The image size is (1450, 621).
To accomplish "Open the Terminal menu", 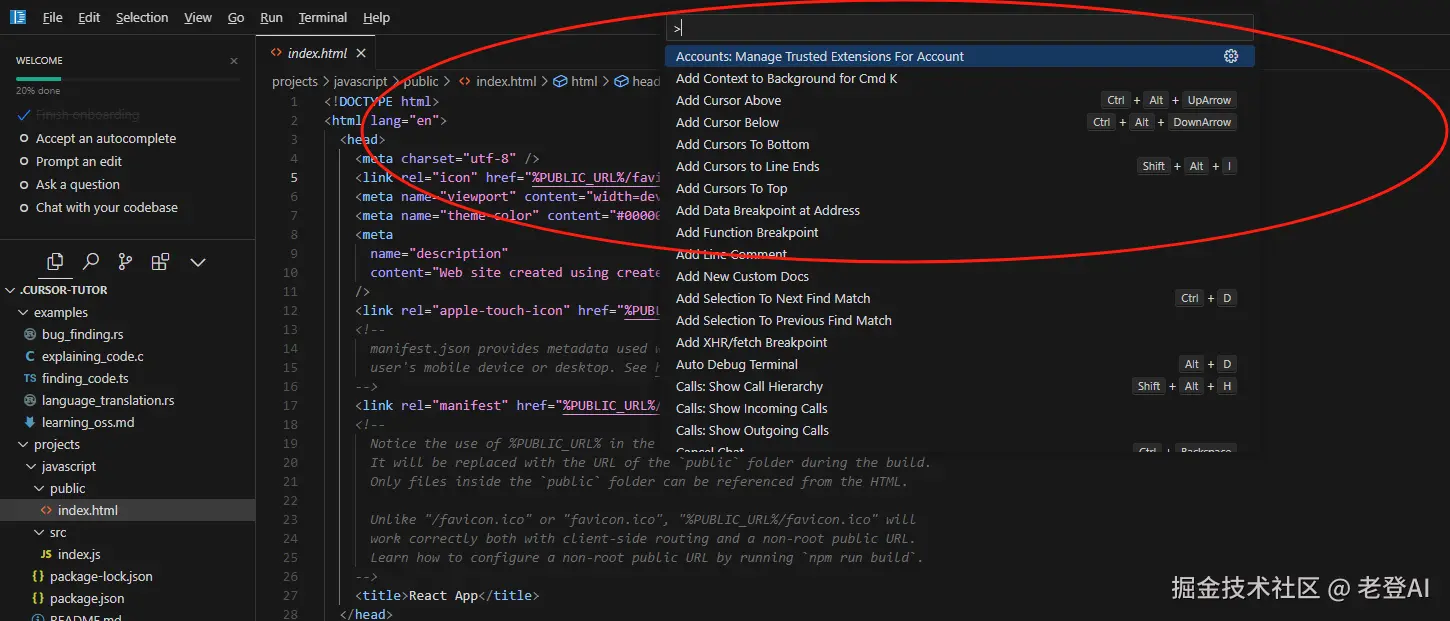I will pos(323,17).
